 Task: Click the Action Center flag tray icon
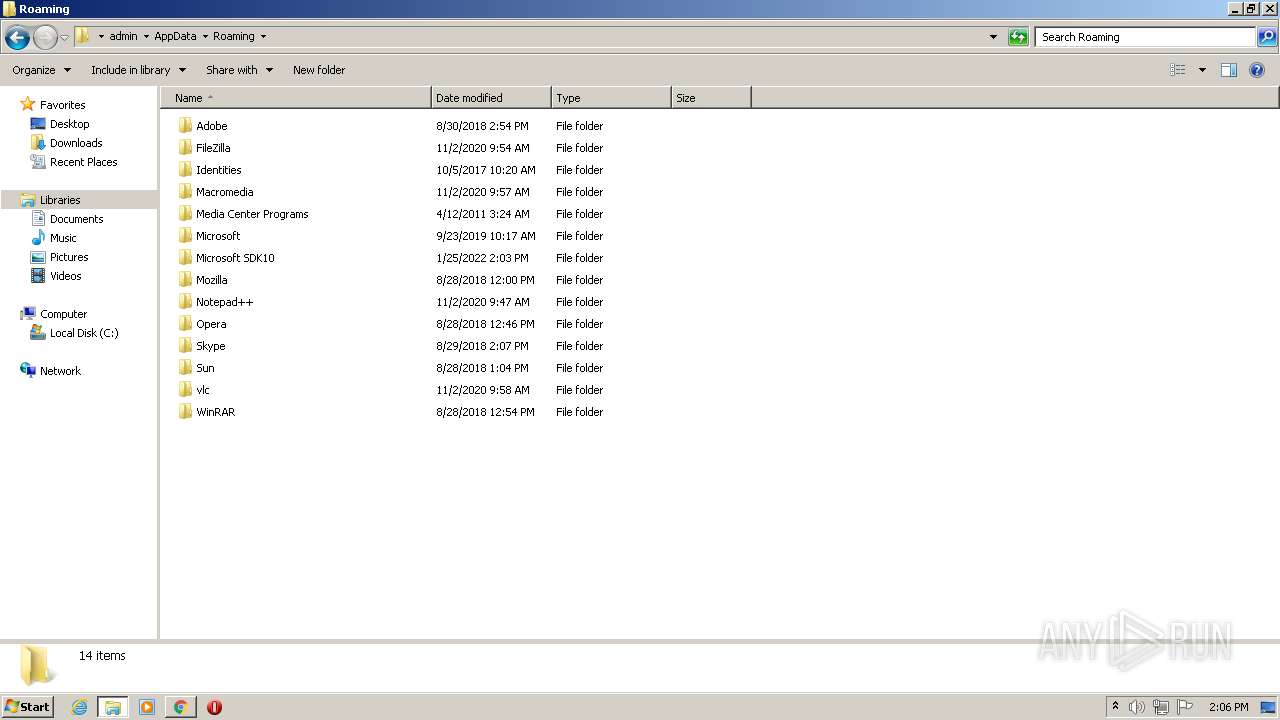point(1185,707)
